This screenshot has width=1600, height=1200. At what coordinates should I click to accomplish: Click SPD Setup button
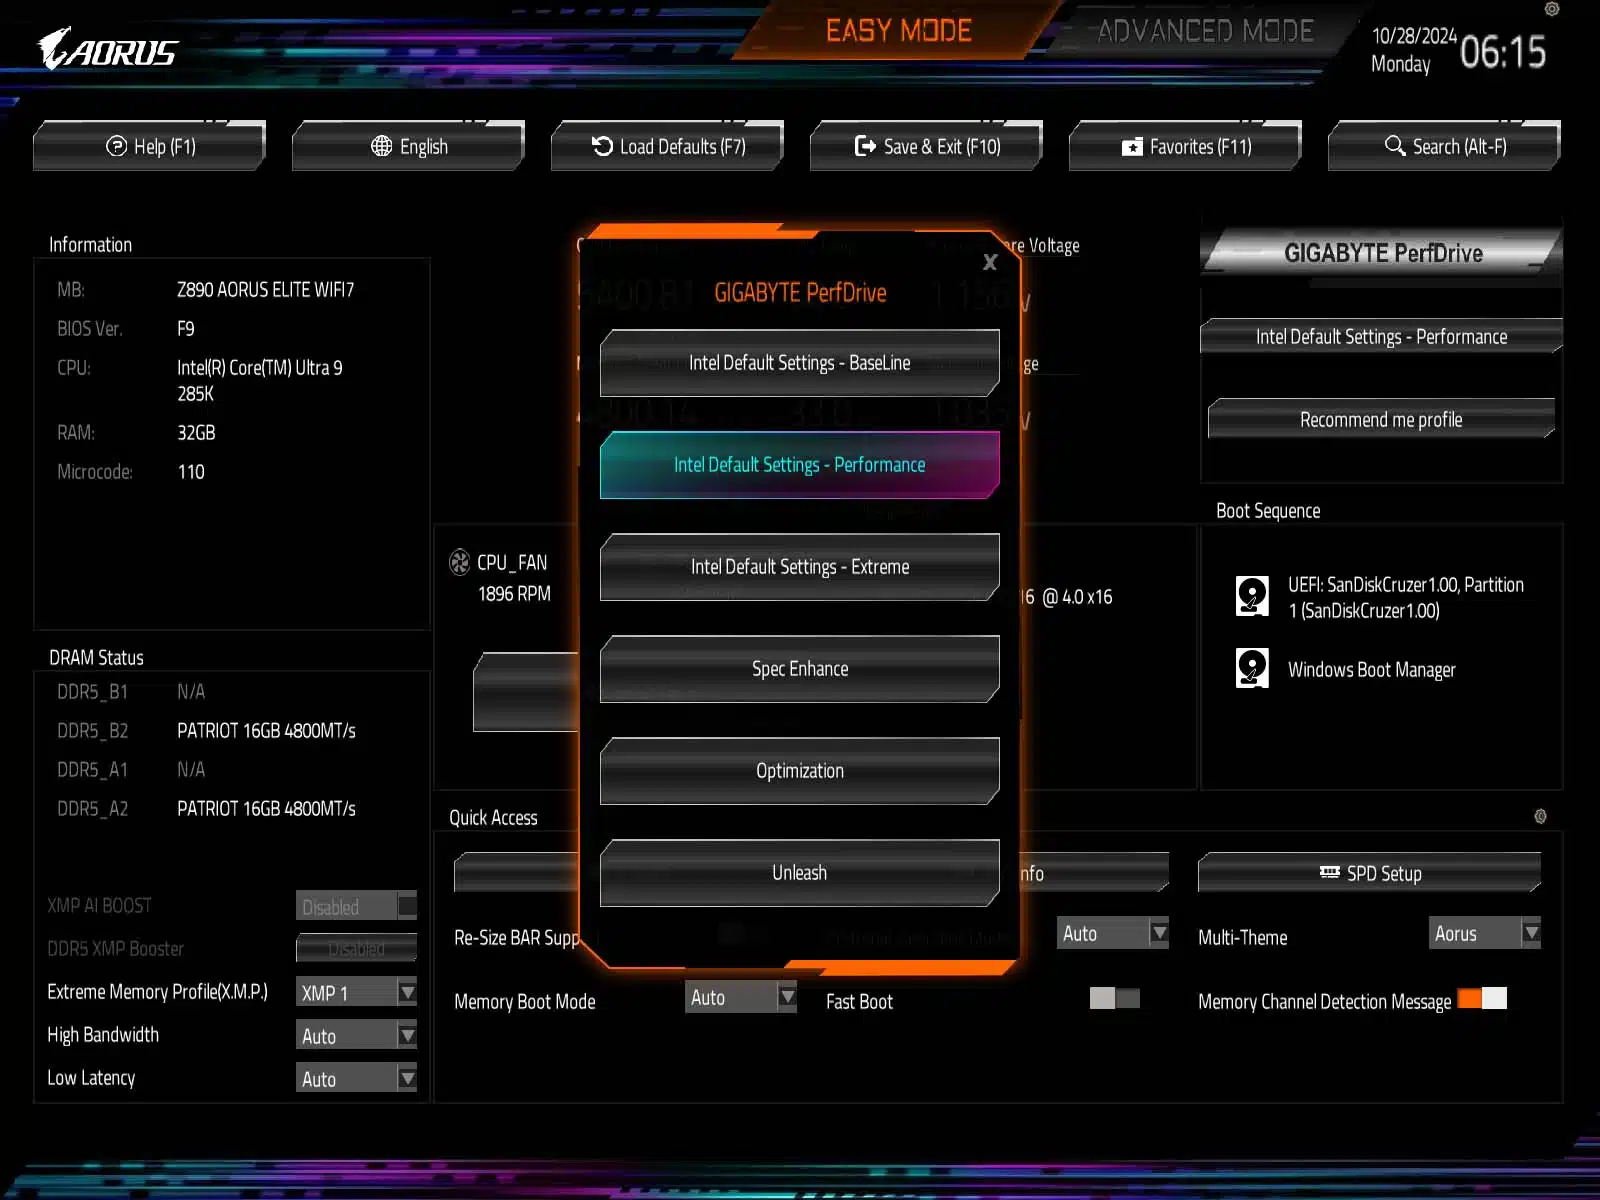click(x=1369, y=872)
